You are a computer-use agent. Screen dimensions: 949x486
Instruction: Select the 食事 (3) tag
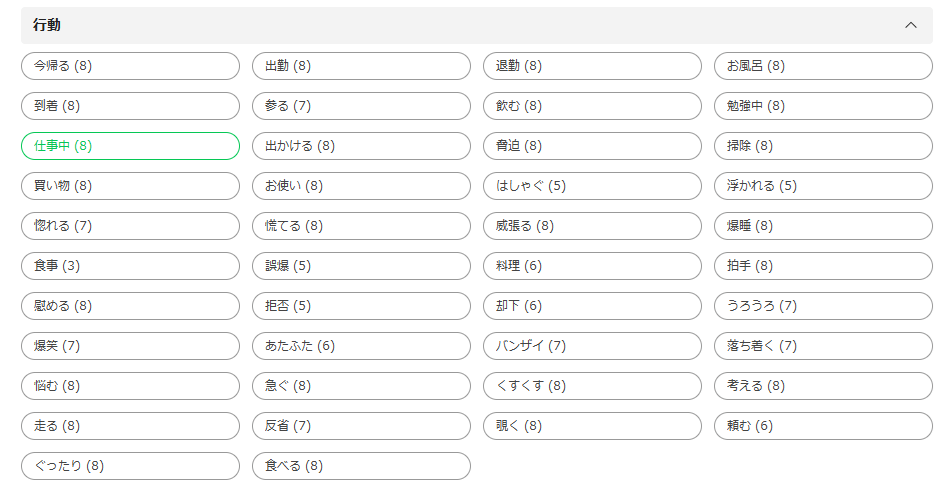pos(130,266)
